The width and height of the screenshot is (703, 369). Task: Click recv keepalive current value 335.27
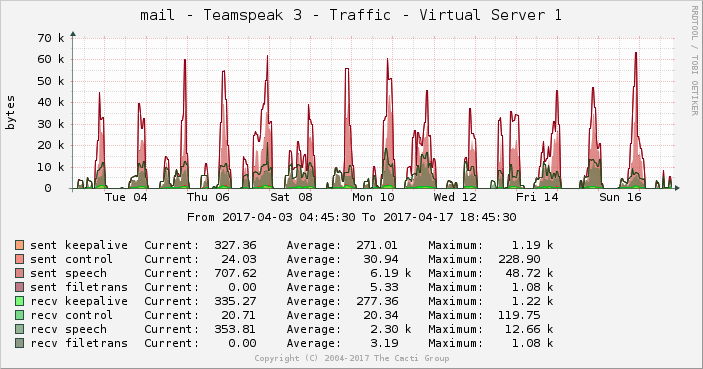point(235,301)
